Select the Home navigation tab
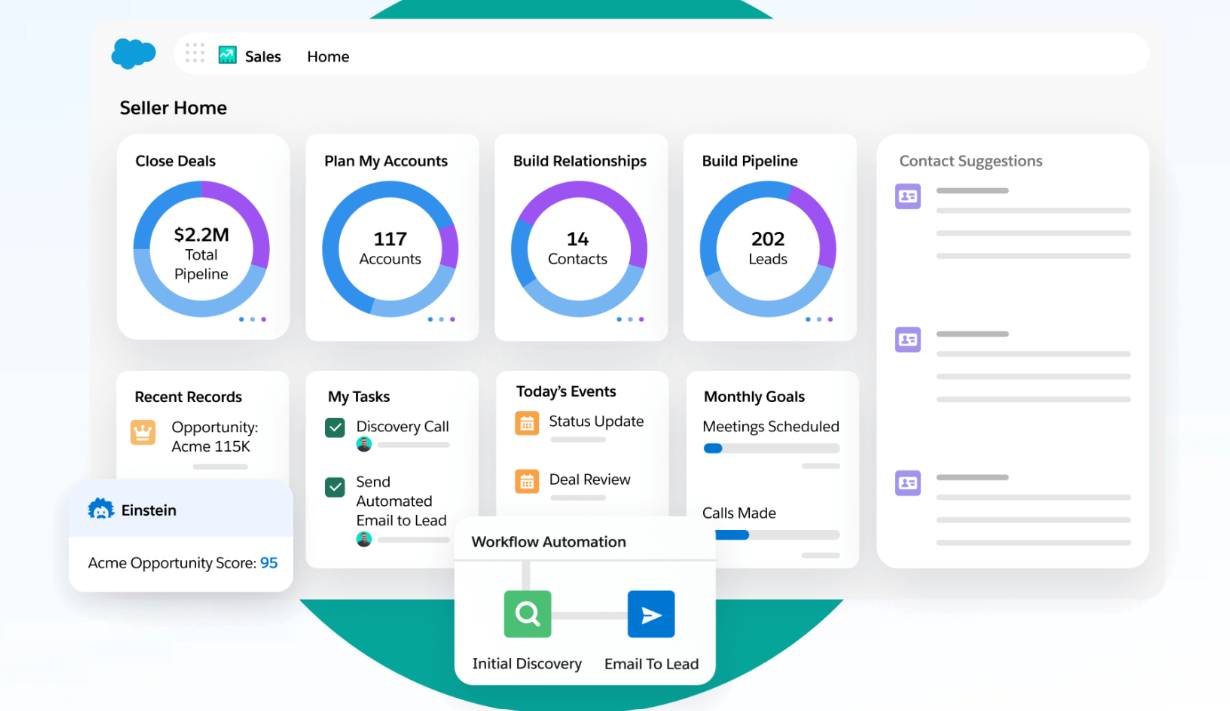 pos(328,56)
